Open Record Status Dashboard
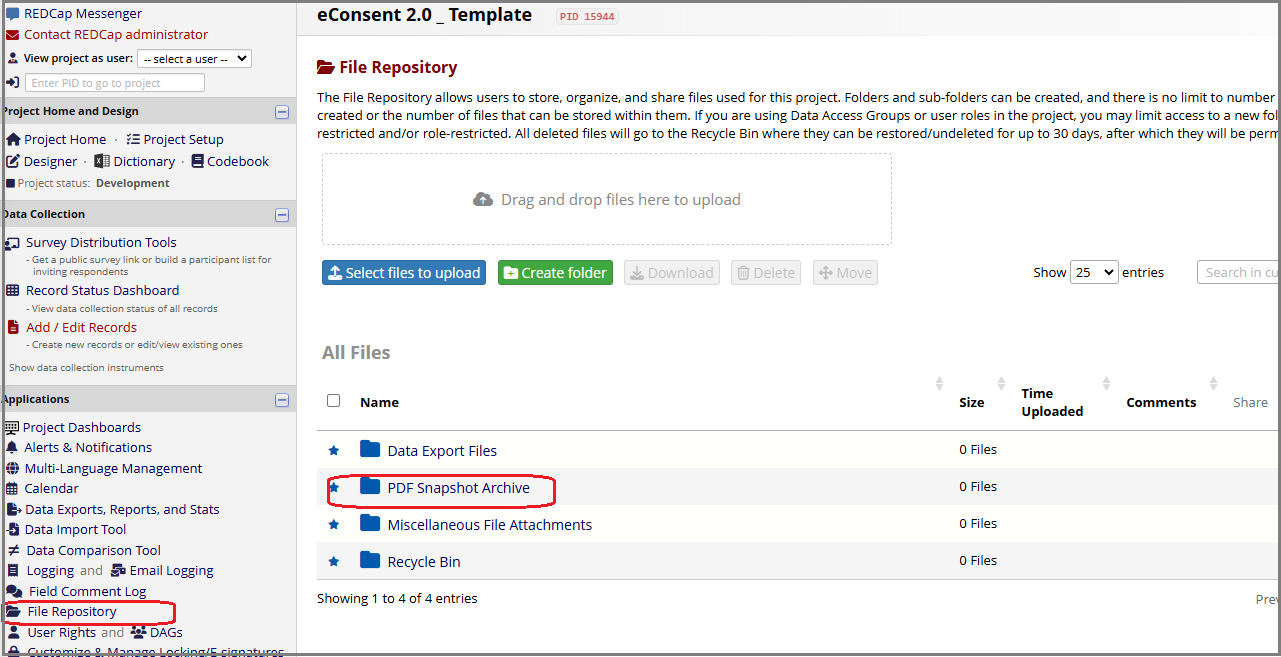This screenshot has height=657, width=1281. pyautogui.click(x=101, y=290)
